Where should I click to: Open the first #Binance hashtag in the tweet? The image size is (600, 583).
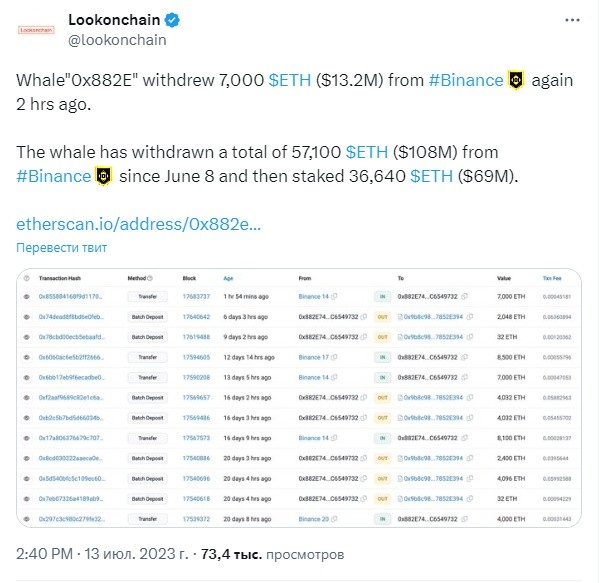pyautogui.click(x=466, y=80)
